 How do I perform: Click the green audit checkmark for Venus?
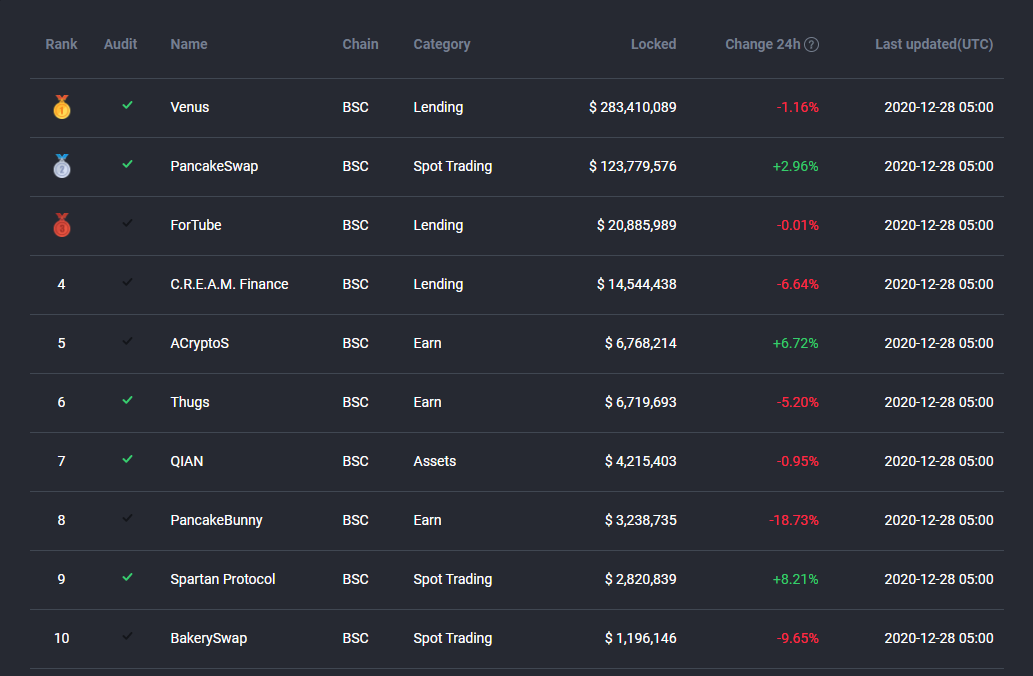(x=127, y=105)
